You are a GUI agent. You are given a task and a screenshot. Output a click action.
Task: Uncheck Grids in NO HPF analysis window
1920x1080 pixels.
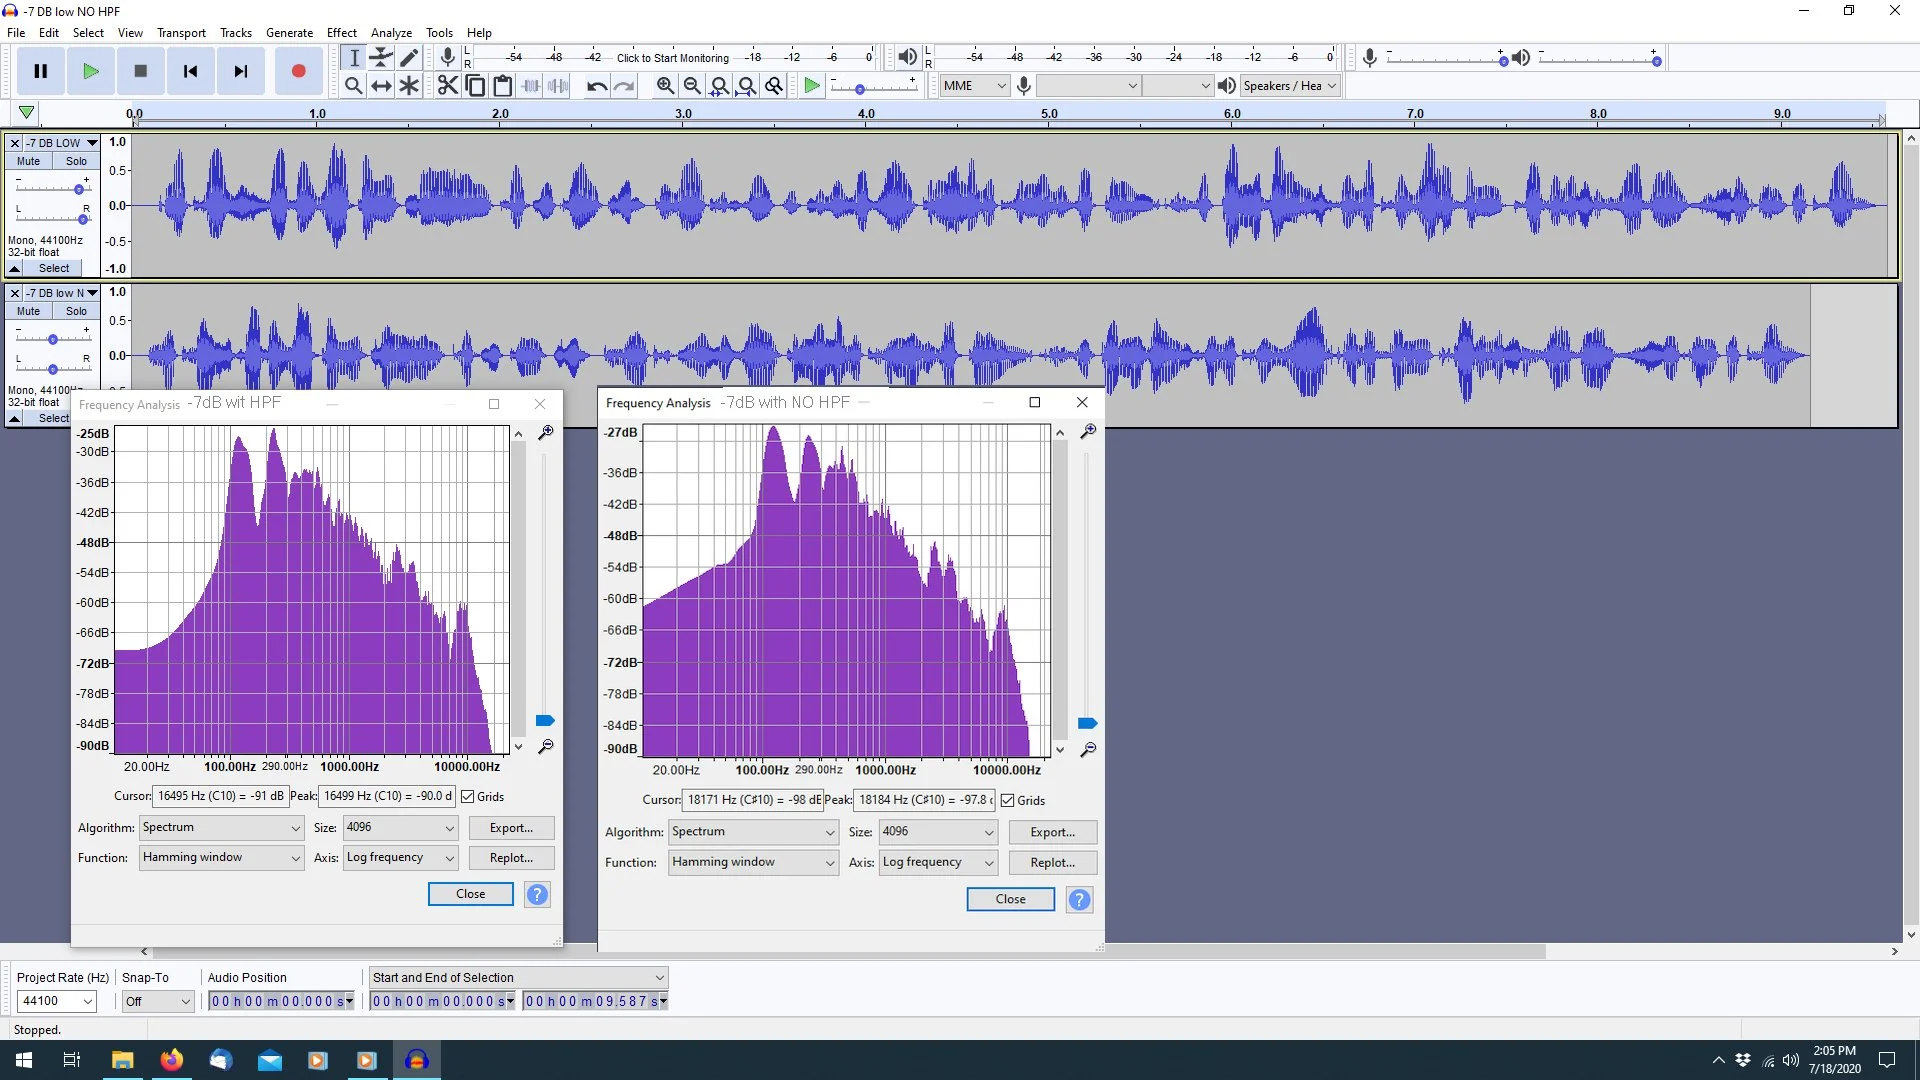pos(1008,800)
